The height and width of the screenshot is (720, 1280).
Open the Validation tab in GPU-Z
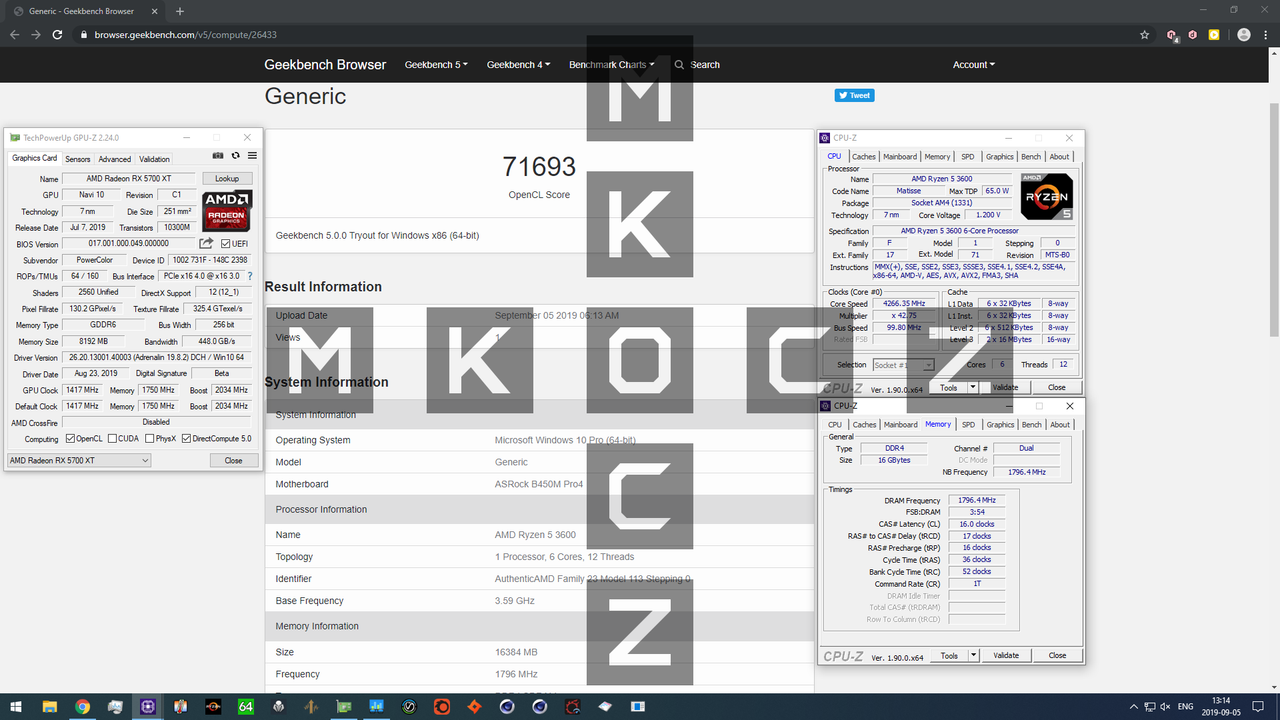click(154, 159)
